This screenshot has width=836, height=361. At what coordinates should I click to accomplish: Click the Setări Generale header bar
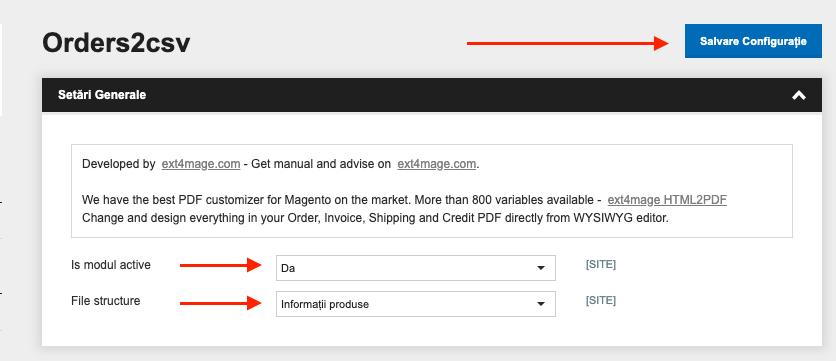coord(432,95)
